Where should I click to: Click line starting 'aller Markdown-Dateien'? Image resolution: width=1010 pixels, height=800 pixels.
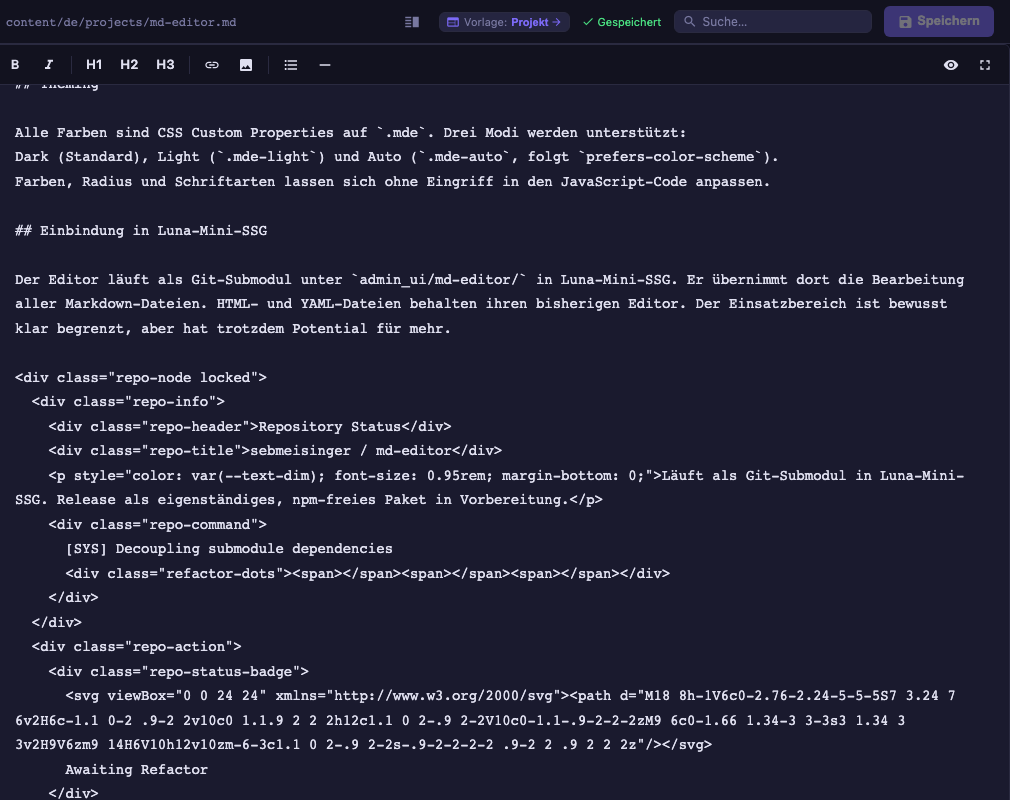(x=481, y=304)
